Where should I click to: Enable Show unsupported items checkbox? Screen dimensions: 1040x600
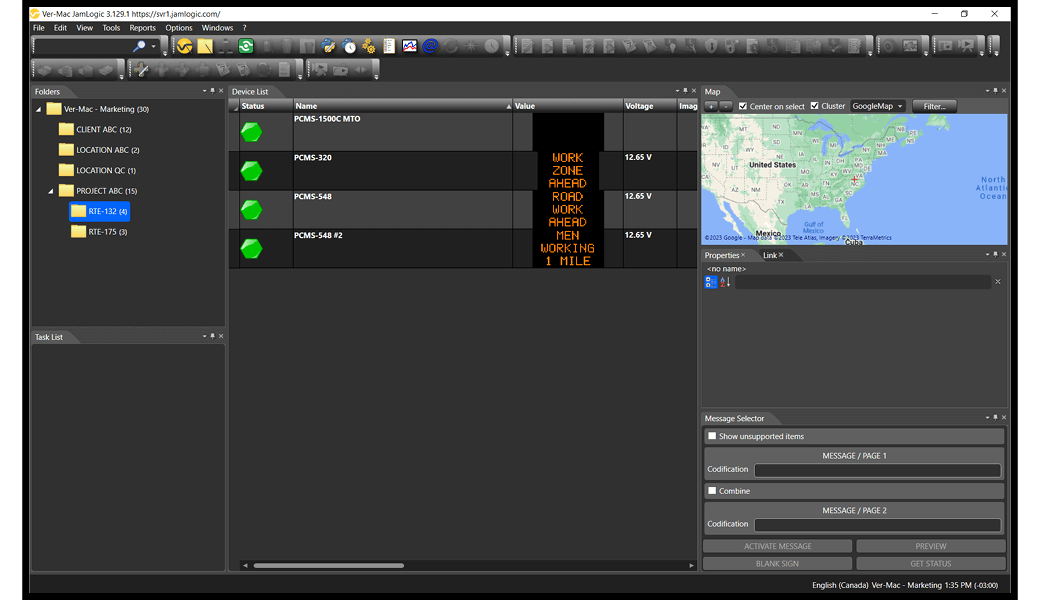tap(712, 436)
